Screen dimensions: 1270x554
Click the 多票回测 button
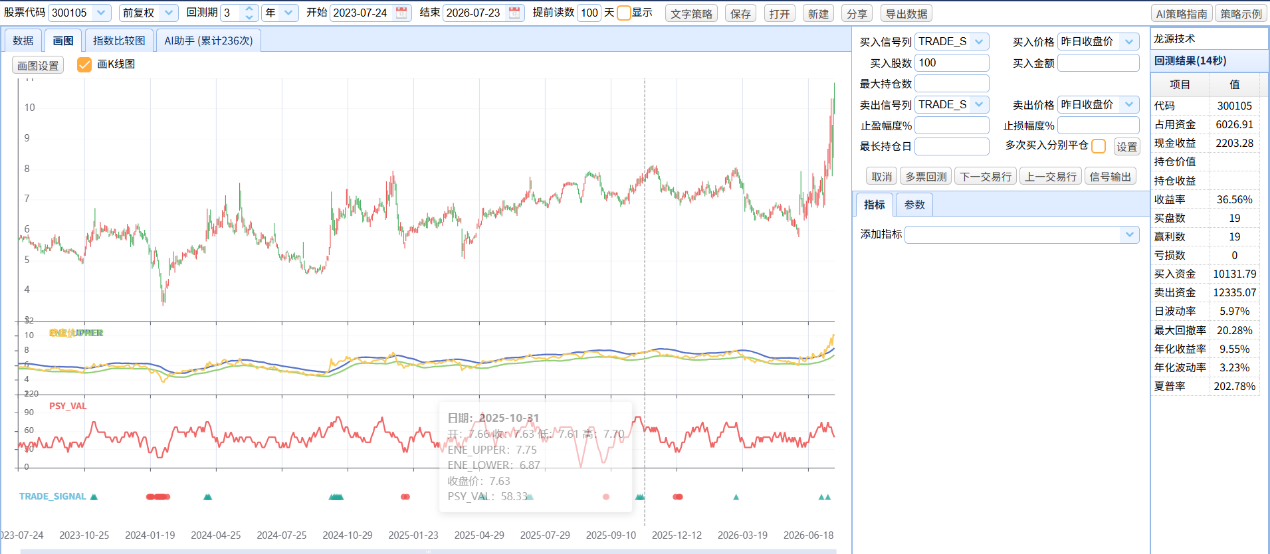[925, 176]
